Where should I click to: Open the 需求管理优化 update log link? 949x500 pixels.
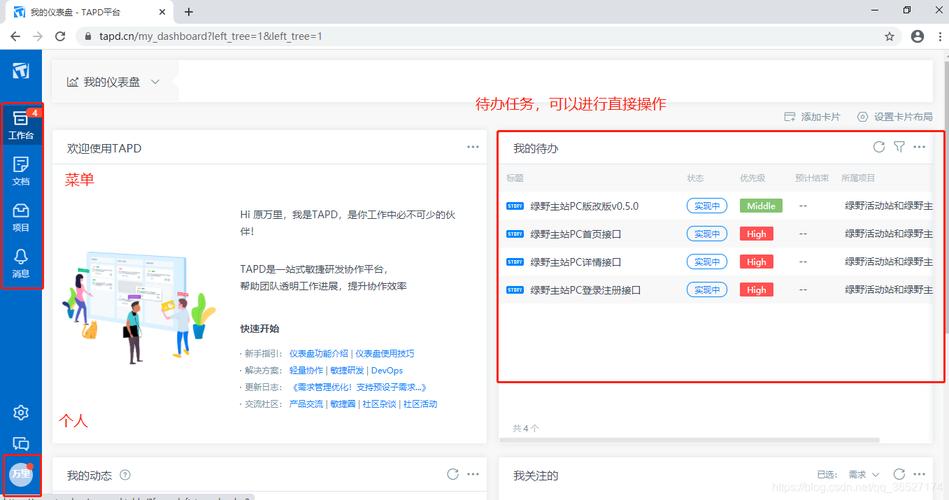tap(360, 387)
